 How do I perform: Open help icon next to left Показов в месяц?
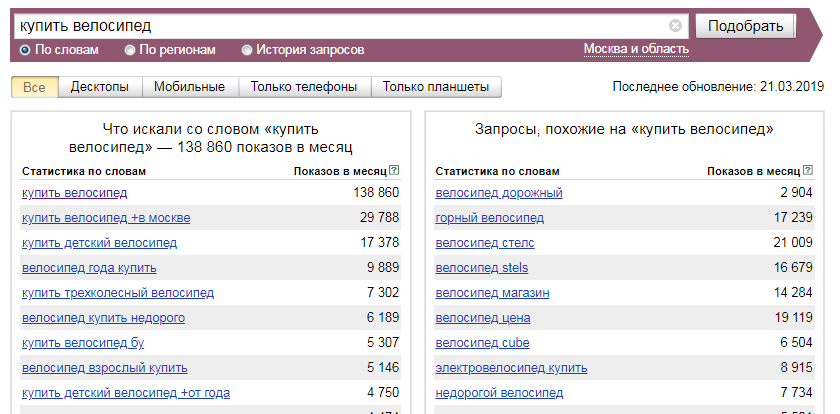tap(394, 171)
